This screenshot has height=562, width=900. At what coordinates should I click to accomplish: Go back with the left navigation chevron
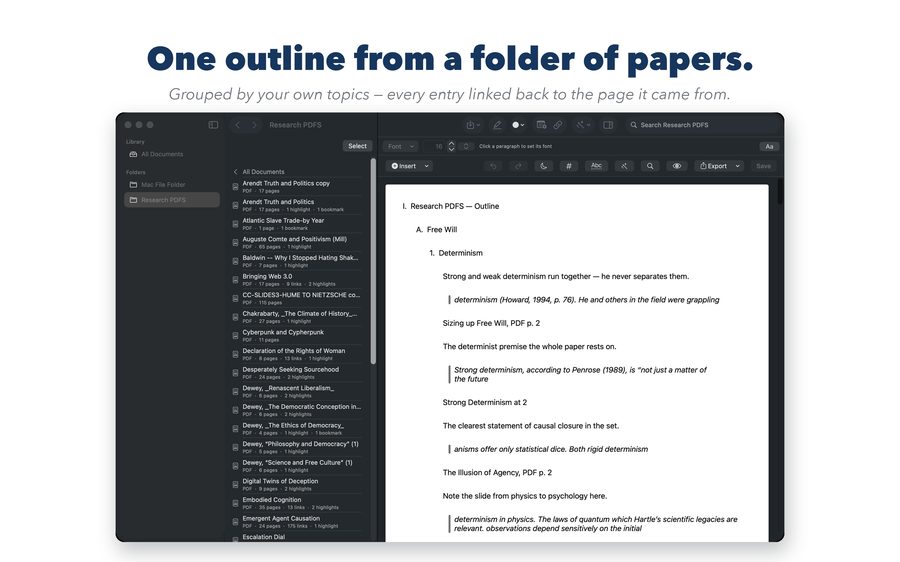click(x=237, y=125)
